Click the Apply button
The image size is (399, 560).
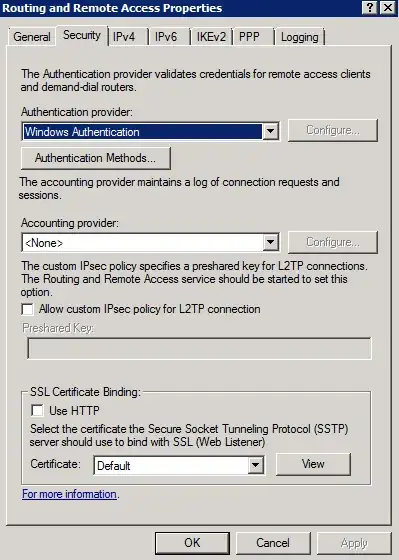pos(354,543)
